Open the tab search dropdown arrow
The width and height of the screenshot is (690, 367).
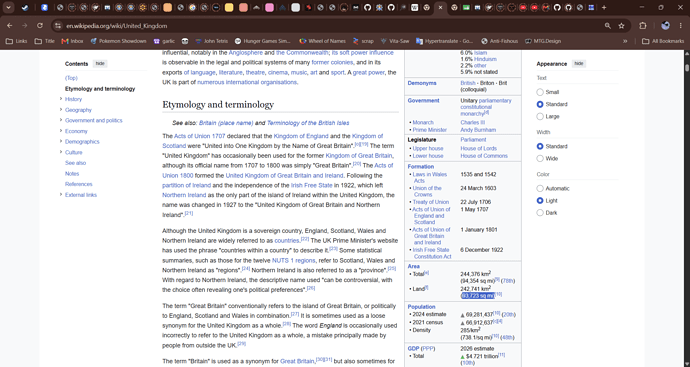point(8,7)
